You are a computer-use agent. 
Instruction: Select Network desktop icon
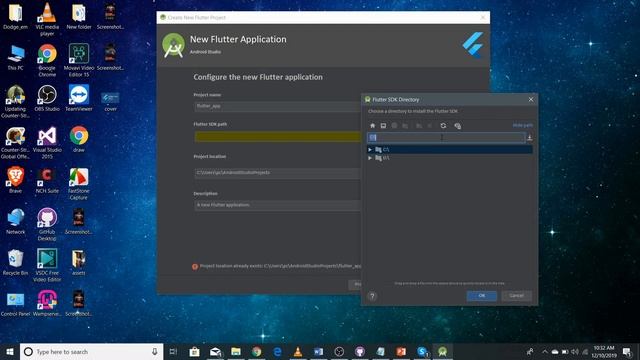pyautogui.click(x=16, y=221)
